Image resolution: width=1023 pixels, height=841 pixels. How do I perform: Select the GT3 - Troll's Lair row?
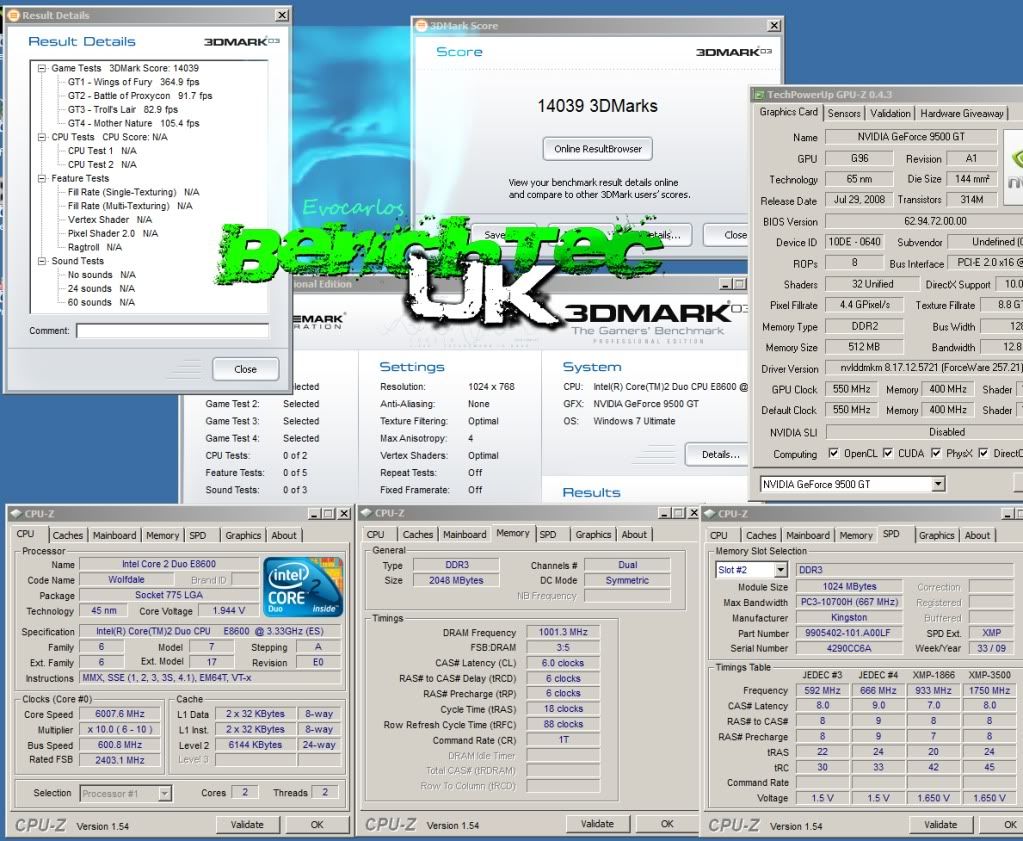(123, 110)
